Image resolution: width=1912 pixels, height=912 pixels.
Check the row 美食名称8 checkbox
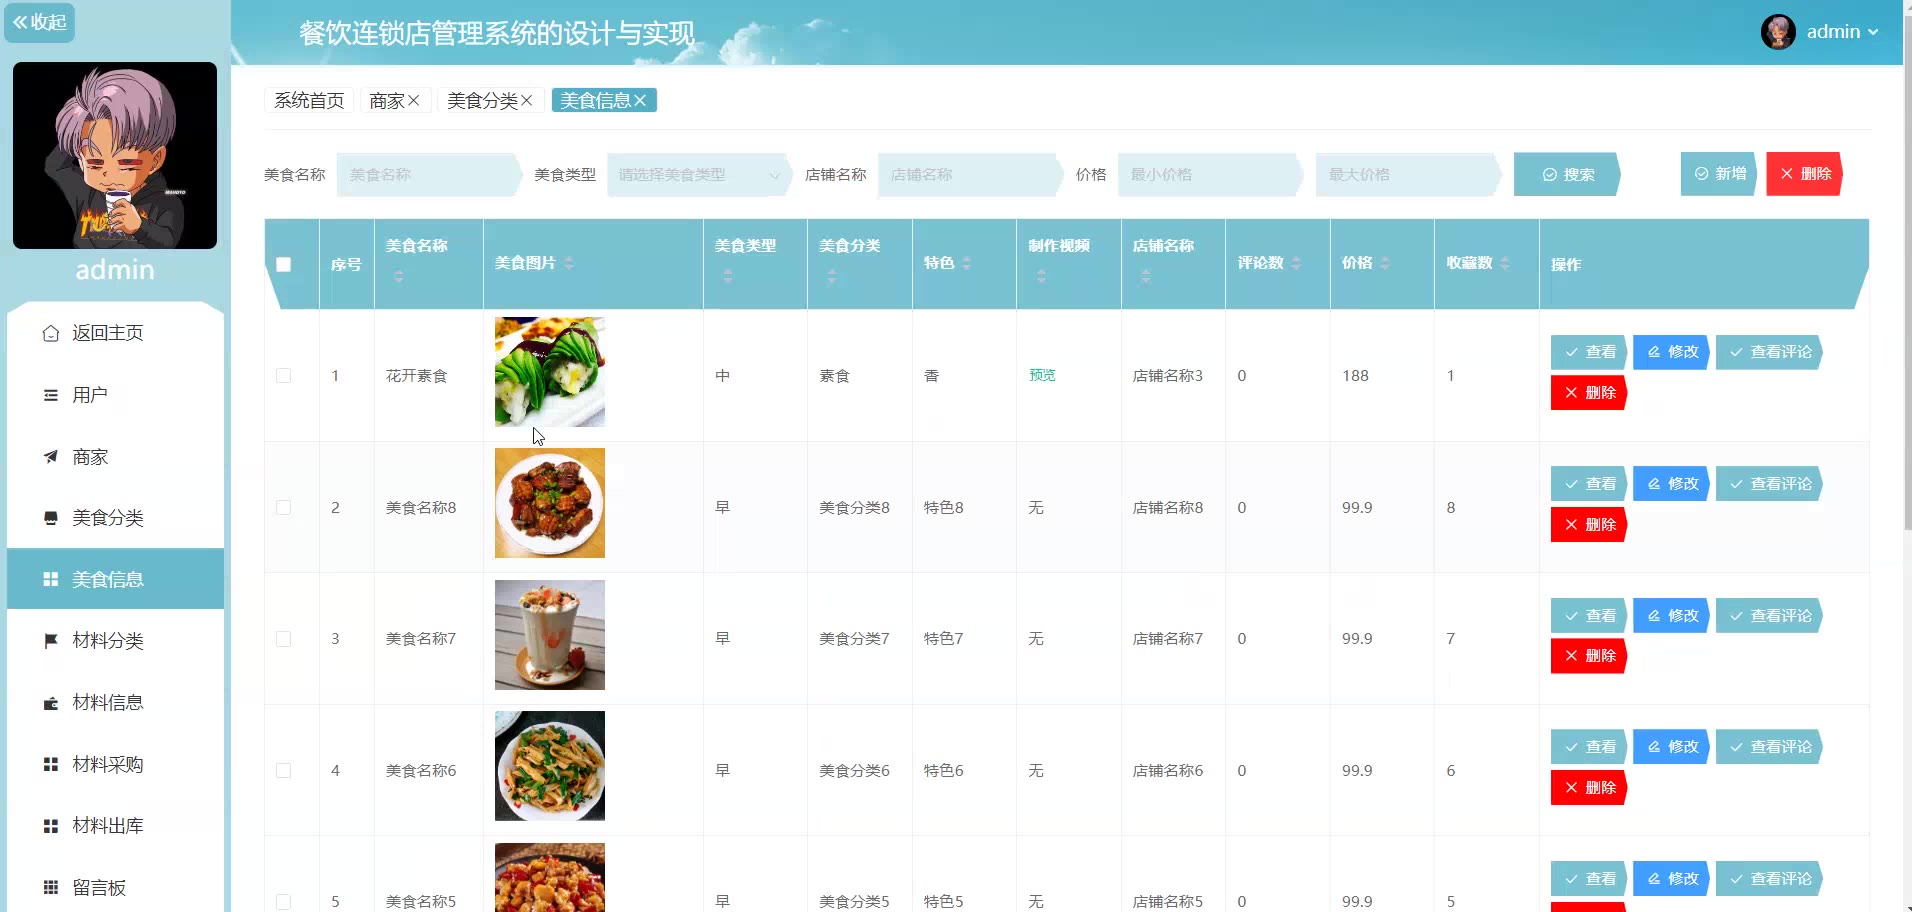click(284, 507)
